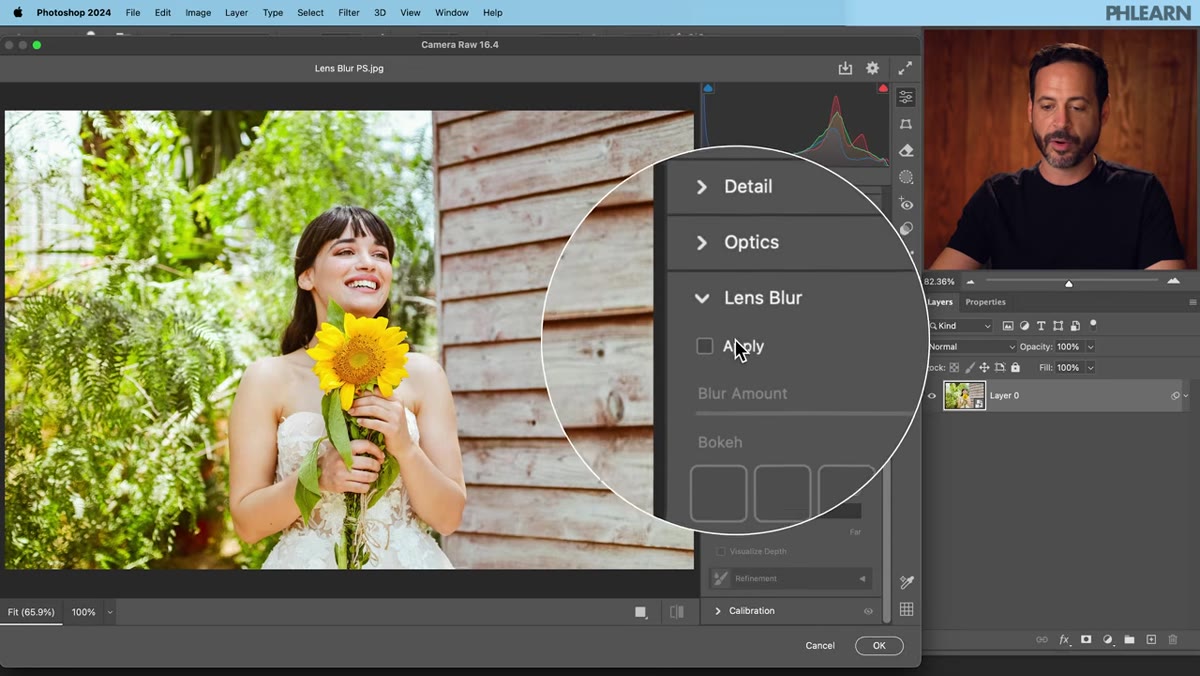
Task: Select the Geometry crop tool in Camera Raw
Action: 906,124
